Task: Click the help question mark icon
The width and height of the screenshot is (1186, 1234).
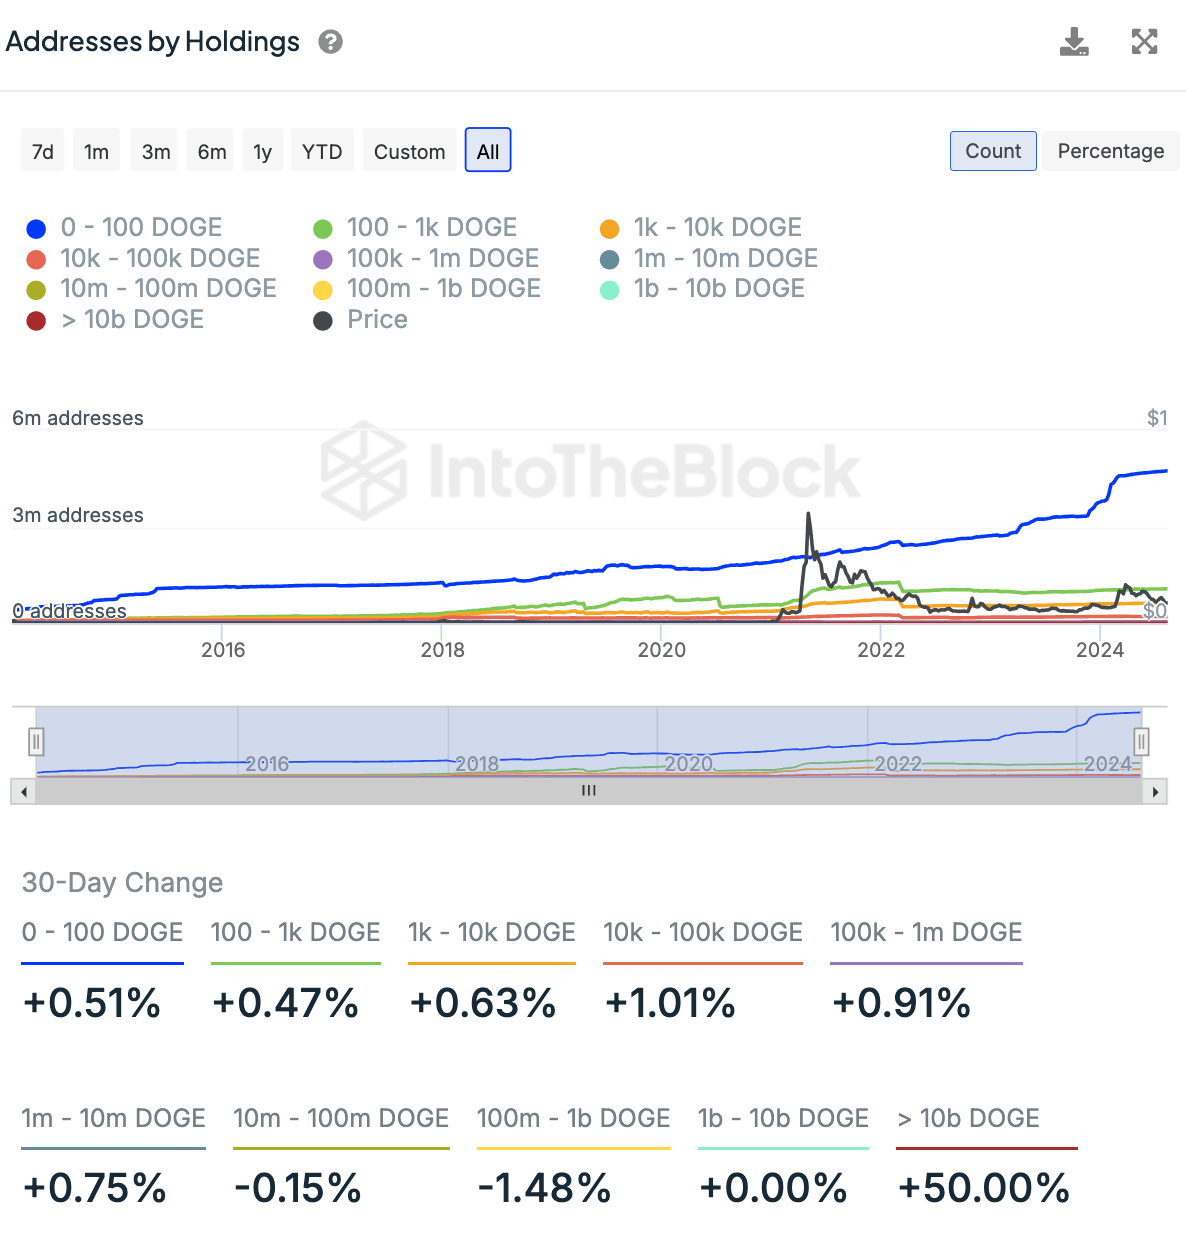Action: [x=330, y=42]
